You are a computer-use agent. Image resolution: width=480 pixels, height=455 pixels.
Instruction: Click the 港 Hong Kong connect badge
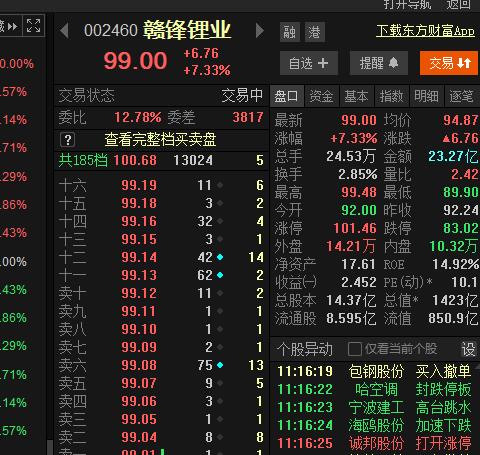tap(314, 32)
